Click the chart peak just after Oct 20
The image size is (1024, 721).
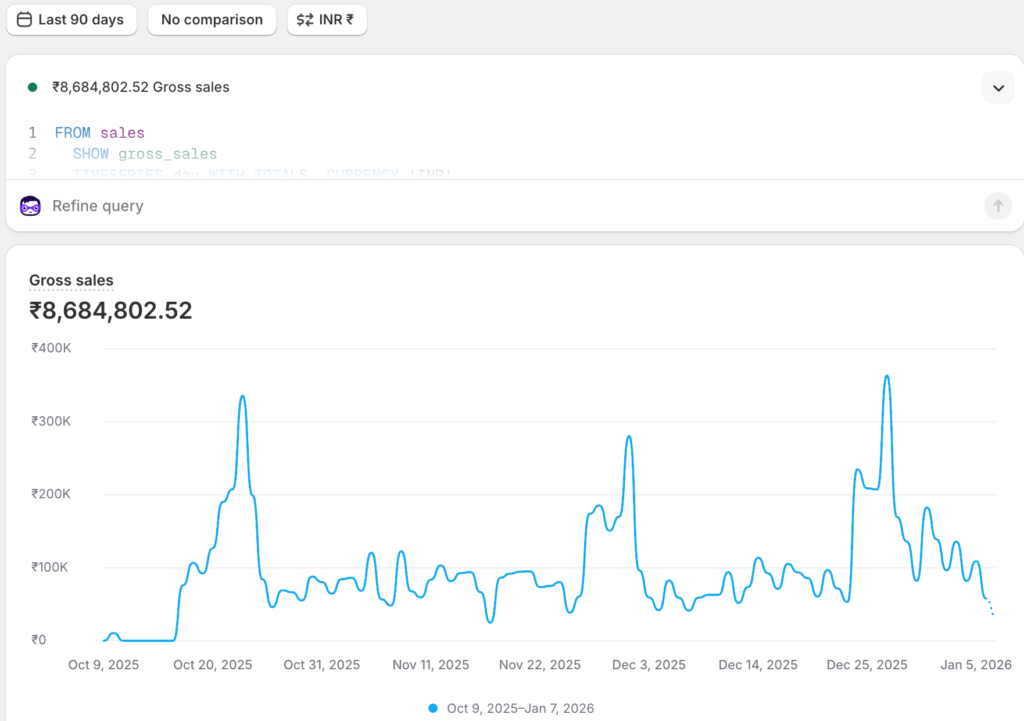point(242,397)
